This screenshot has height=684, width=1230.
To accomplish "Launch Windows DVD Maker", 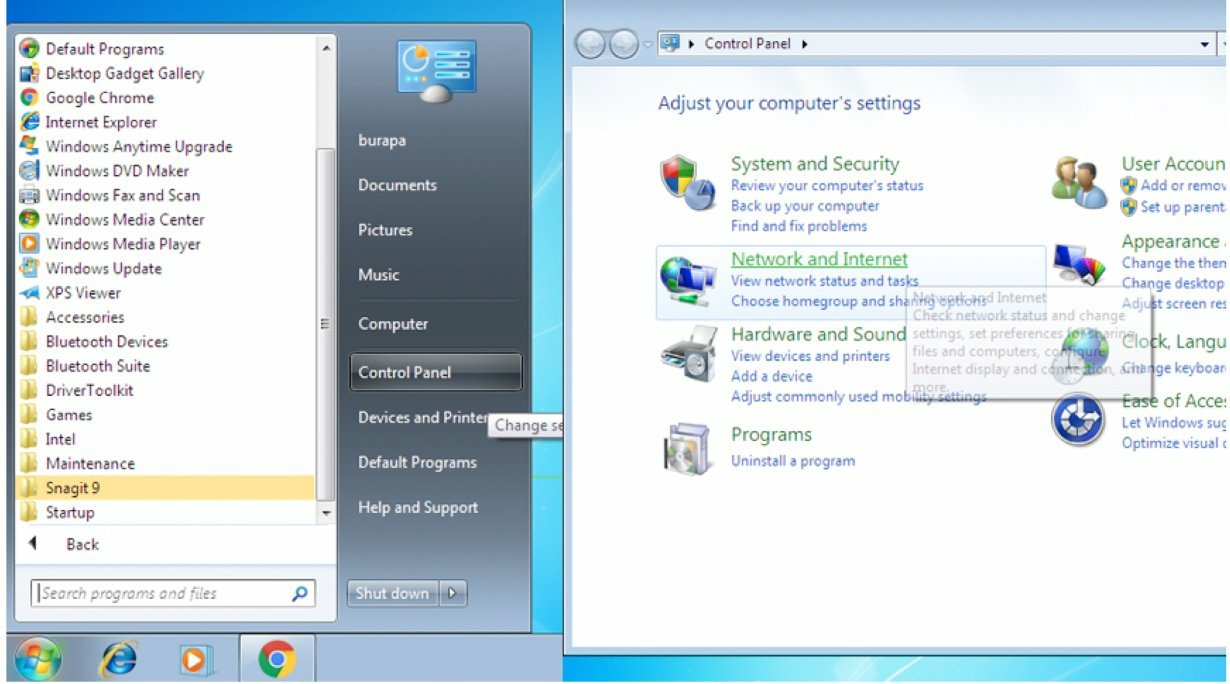I will [x=104, y=171].
